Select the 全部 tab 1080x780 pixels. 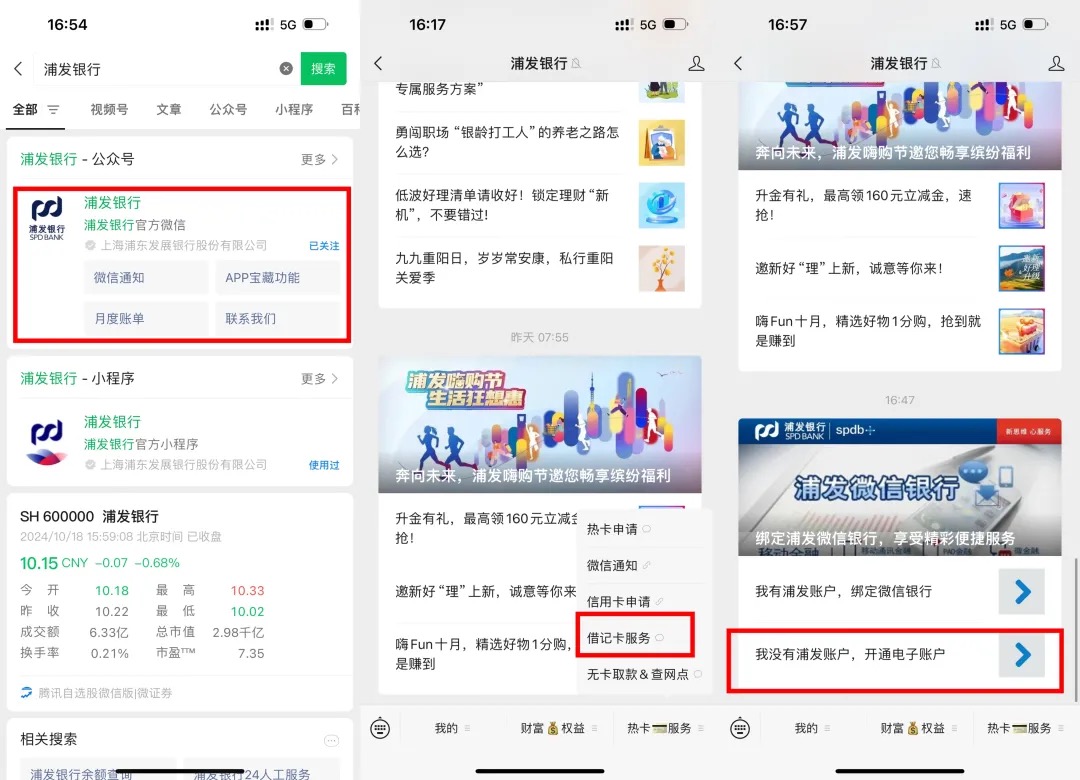25,110
